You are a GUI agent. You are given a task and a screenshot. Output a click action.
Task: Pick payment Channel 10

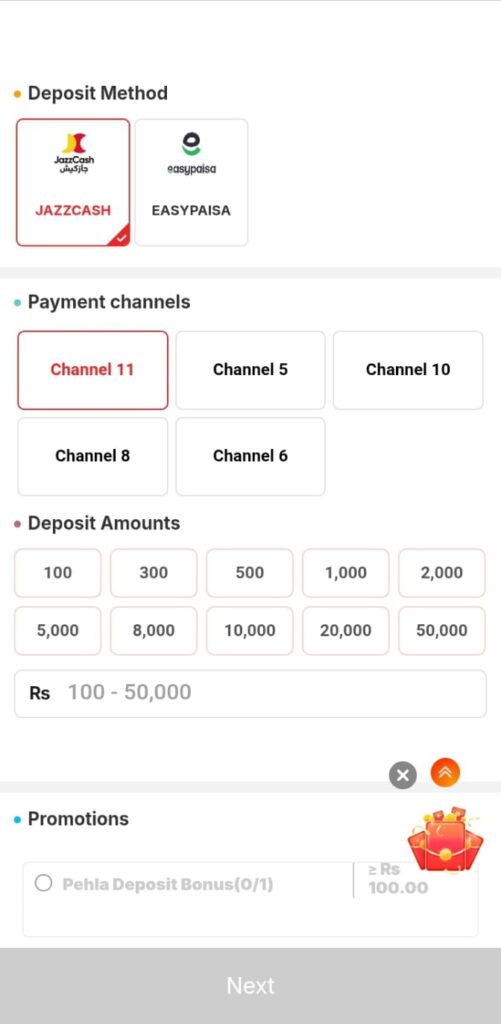(x=408, y=370)
